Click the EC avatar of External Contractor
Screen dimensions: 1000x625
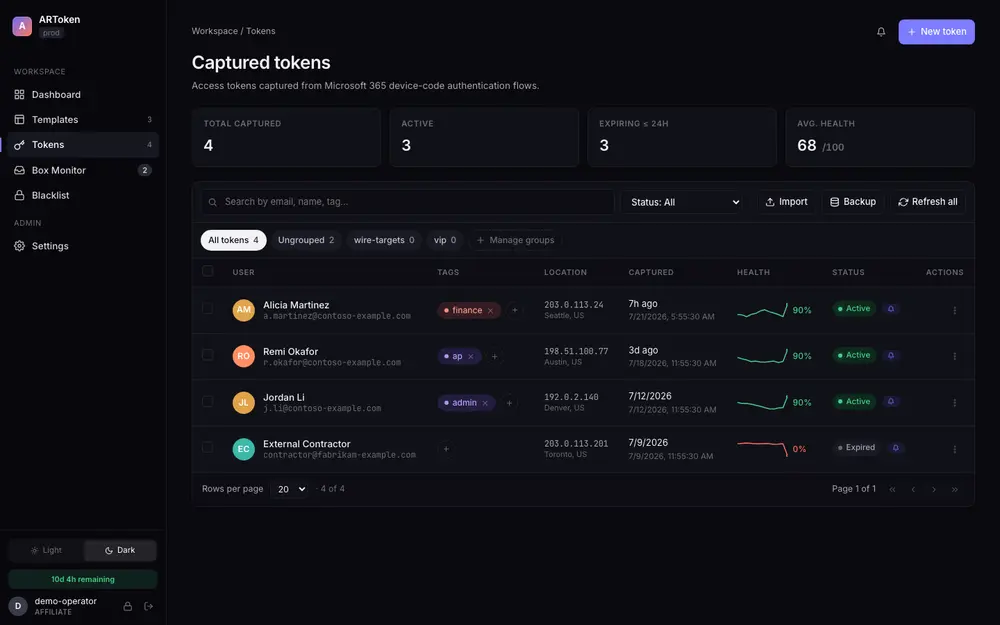[x=244, y=449]
